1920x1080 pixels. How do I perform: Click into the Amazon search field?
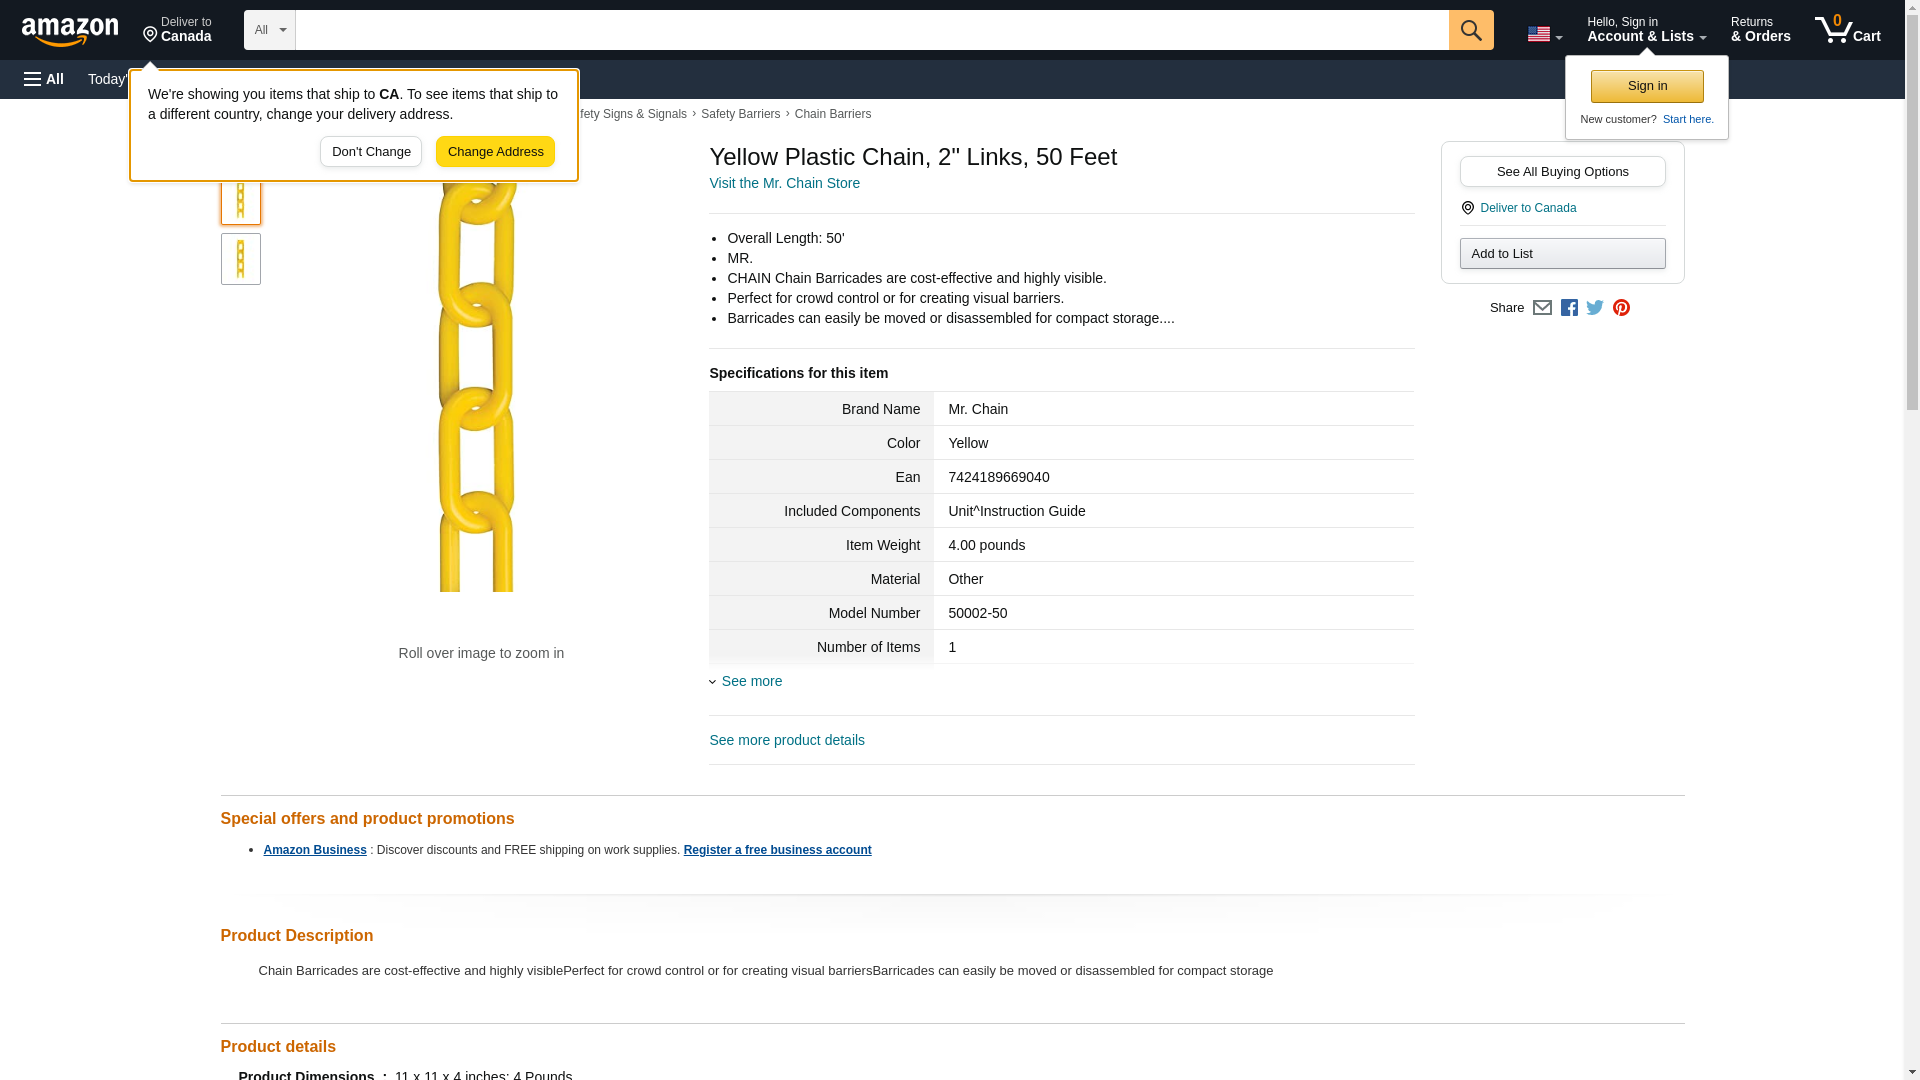pos(870,30)
